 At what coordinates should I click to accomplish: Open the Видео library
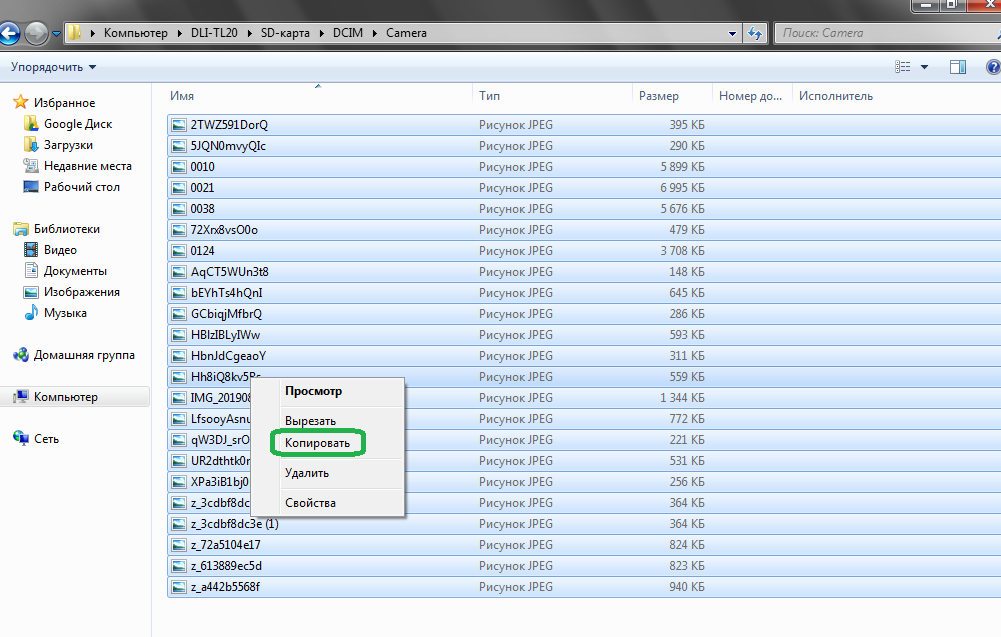pos(60,250)
